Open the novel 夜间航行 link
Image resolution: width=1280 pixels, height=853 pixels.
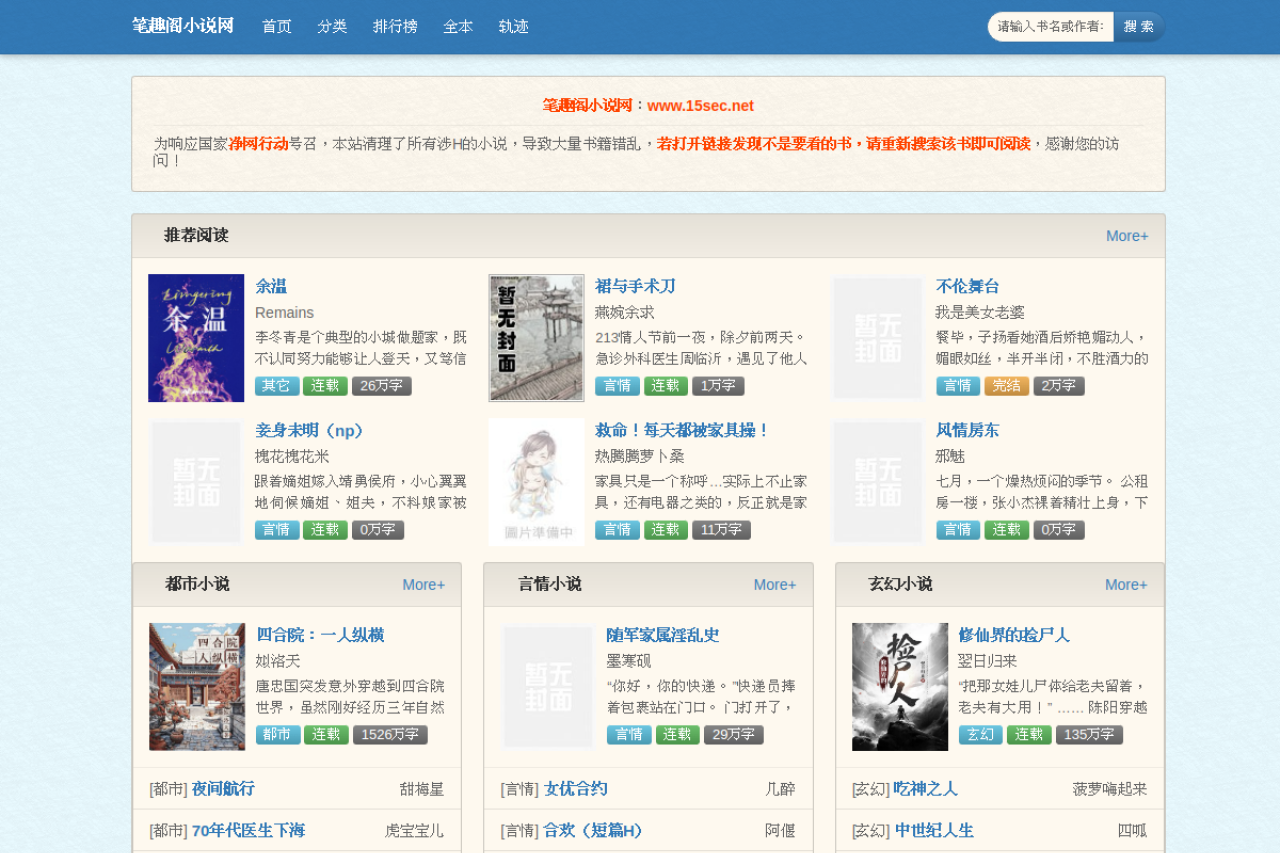(223, 789)
